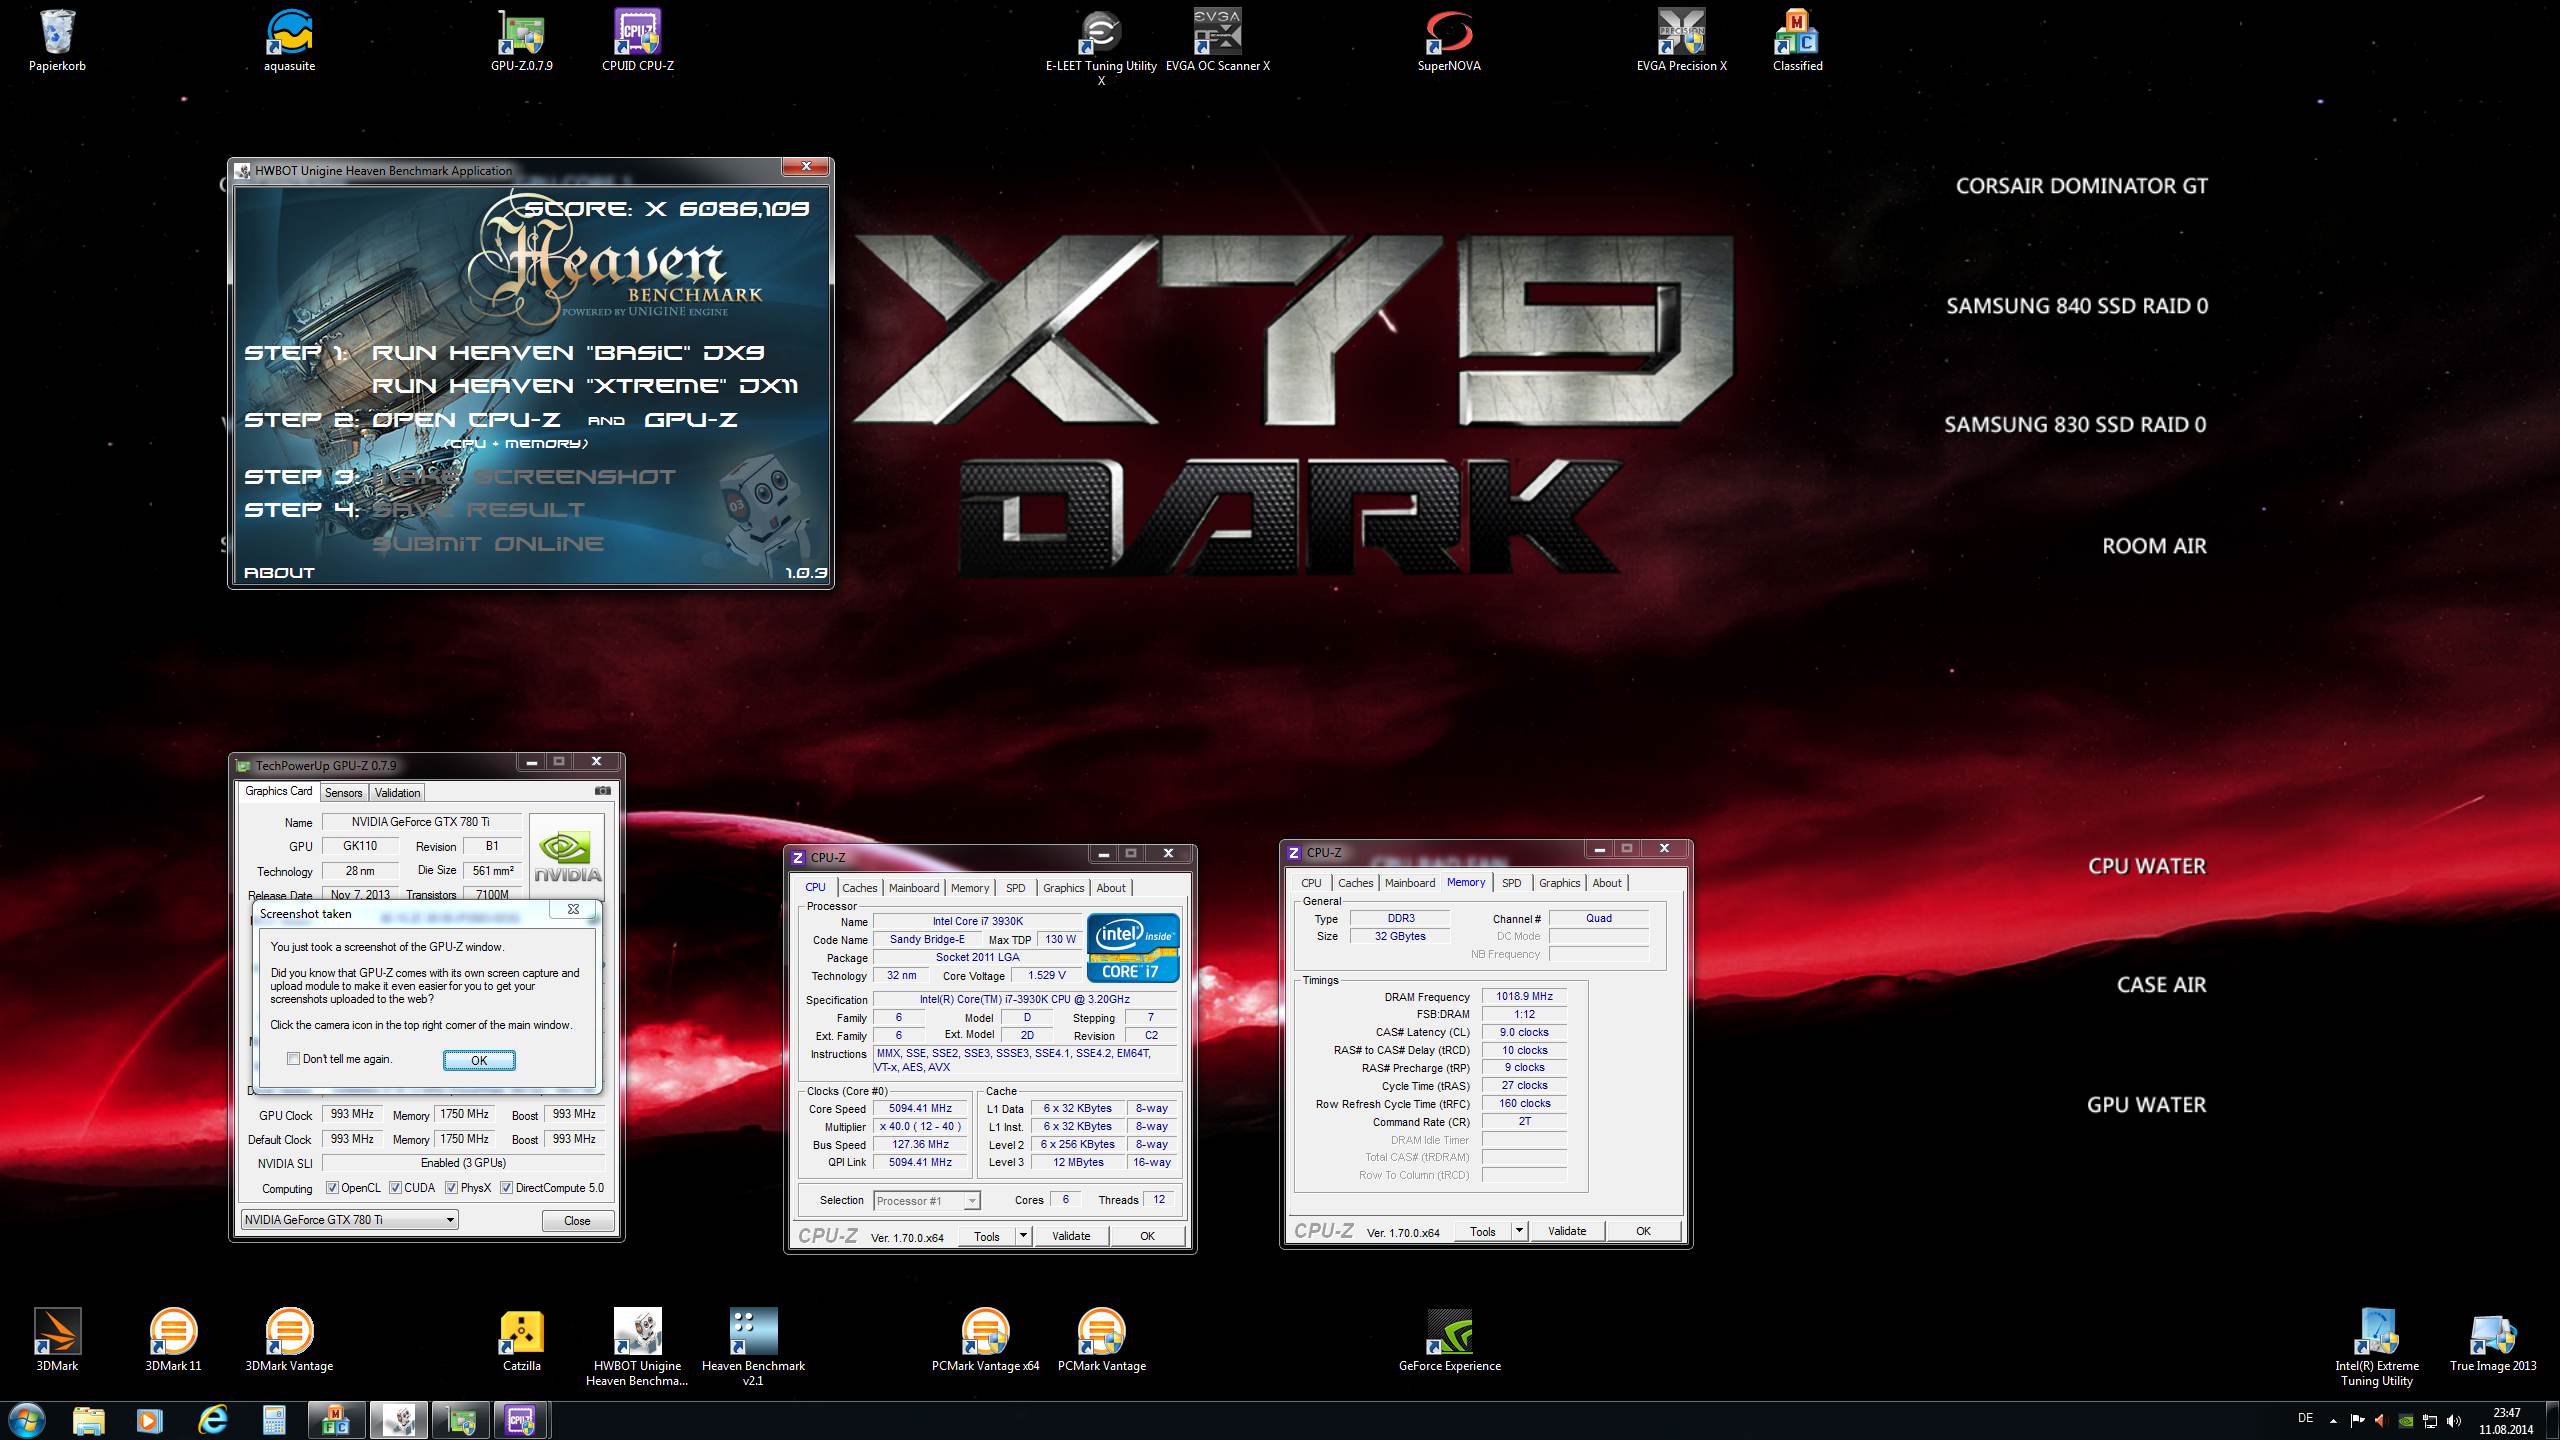Click the GPU-Z camera screenshot icon
This screenshot has height=1440, width=2560.
point(602,791)
